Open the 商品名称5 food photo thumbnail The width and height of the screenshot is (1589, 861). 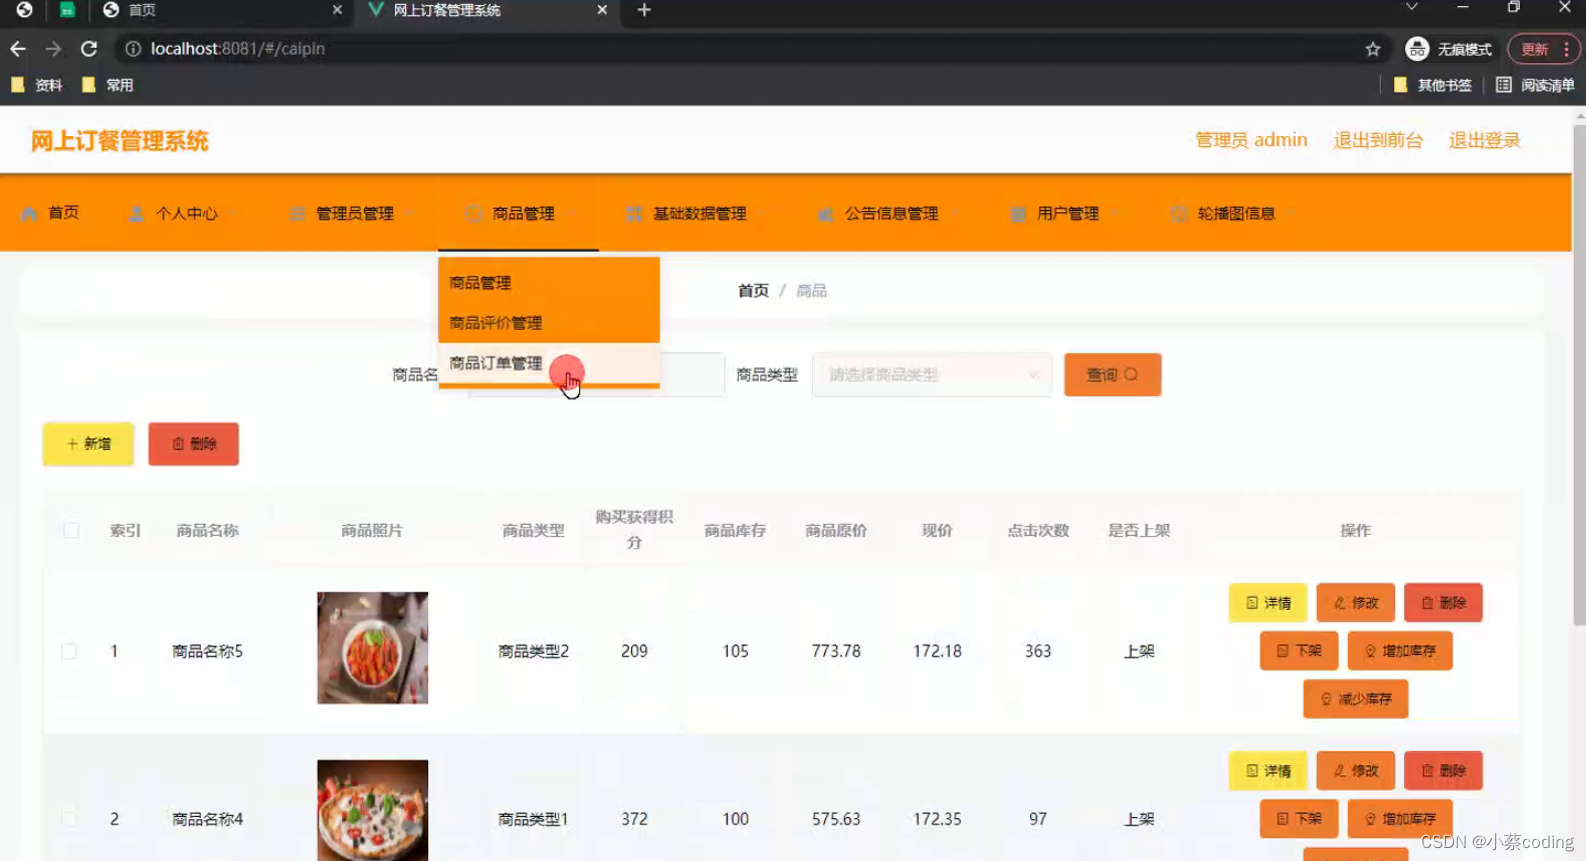point(372,648)
